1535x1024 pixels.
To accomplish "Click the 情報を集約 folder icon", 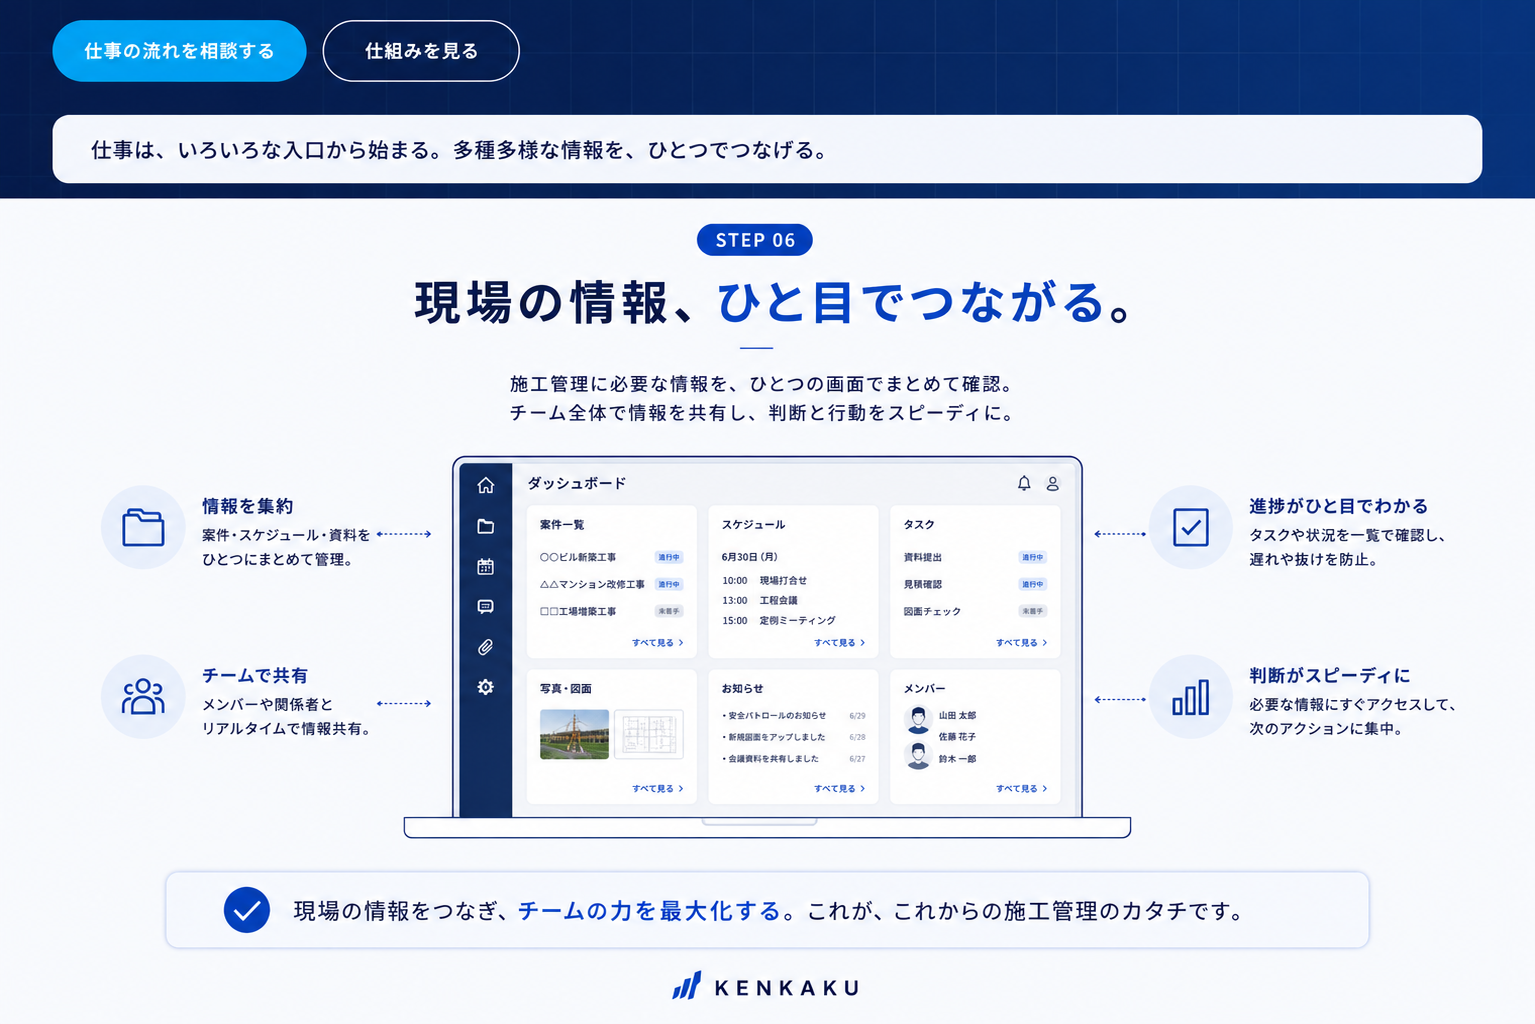I will click(x=143, y=527).
